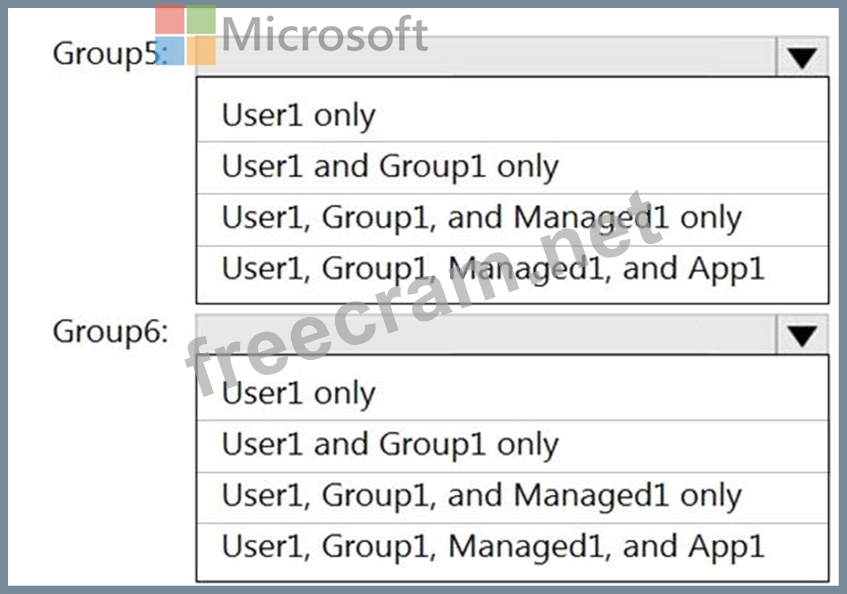Click the Microsoft four-square logo icon
This screenshot has width=847, height=594.
coord(186,35)
